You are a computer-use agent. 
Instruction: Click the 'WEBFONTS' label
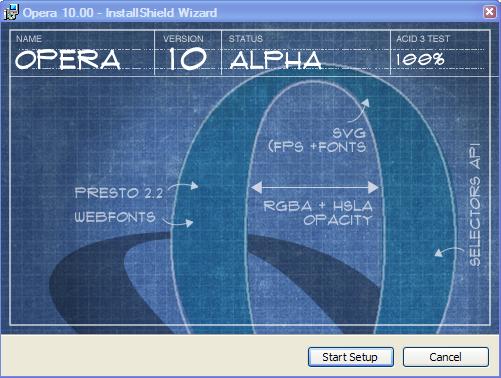click(x=115, y=217)
